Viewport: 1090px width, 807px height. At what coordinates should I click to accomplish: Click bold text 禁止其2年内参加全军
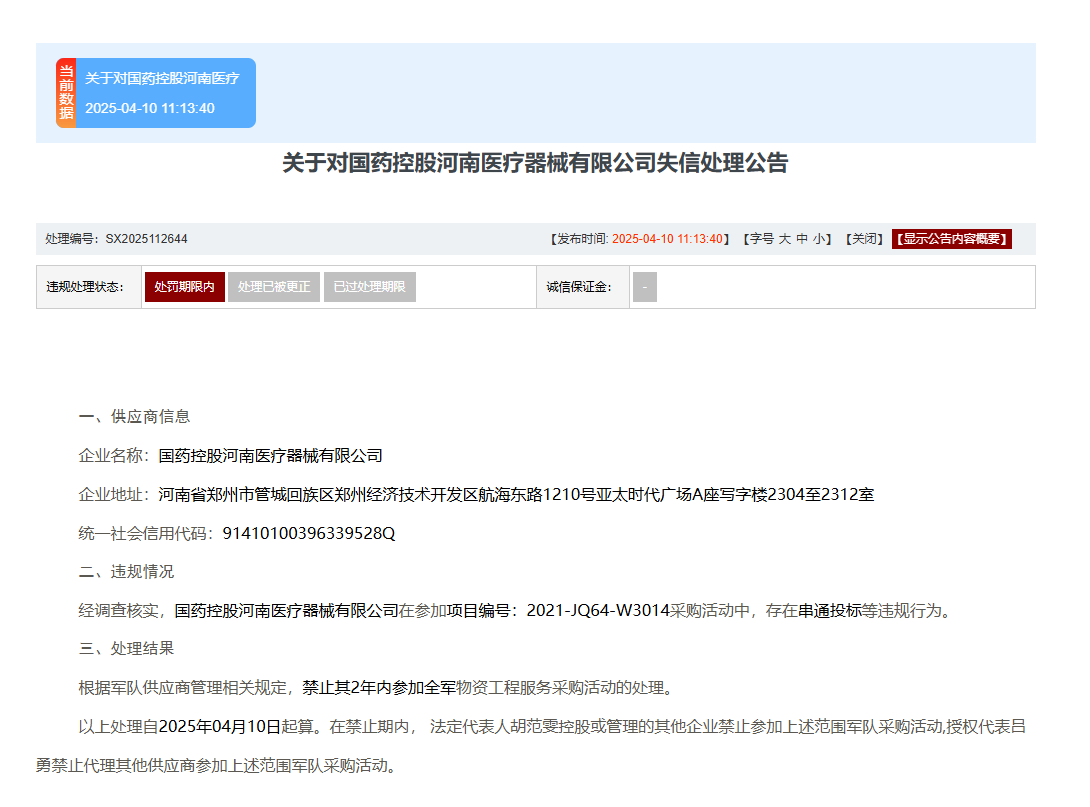pyautogui.click(x=379, y=687)
